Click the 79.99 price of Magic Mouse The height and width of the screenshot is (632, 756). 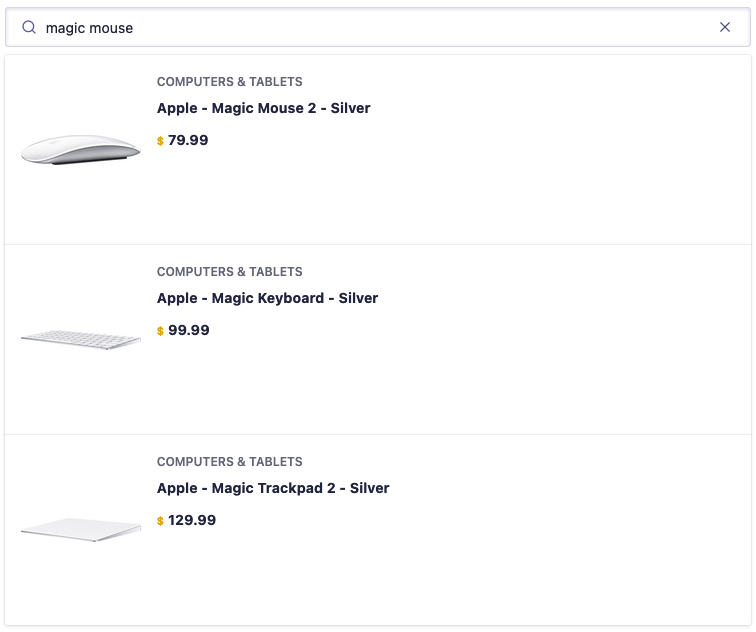click(188, 140)
